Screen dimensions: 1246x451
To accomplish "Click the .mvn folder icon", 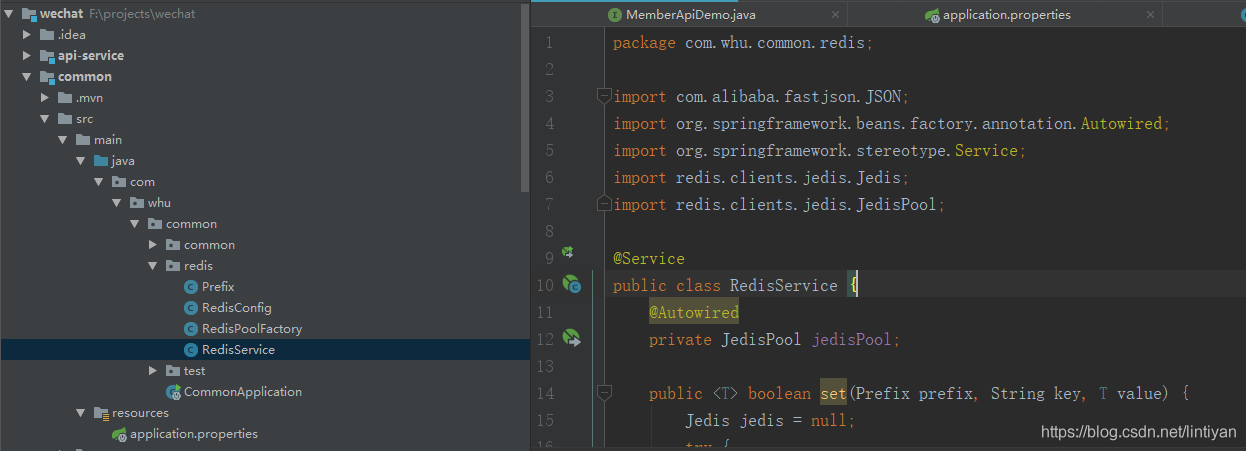I will 65,98.
